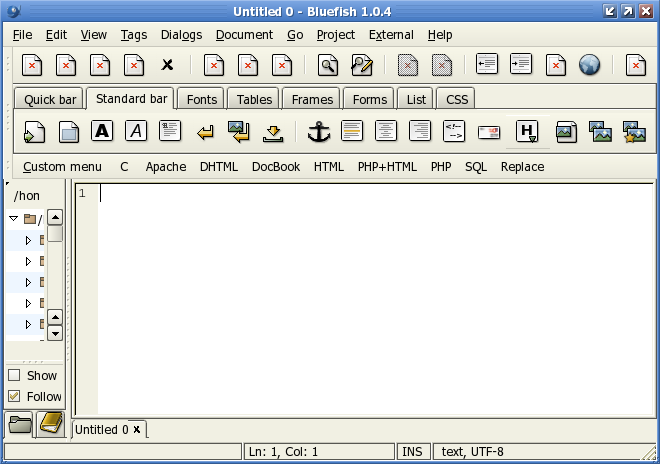
Task: Open Find and Replace pencil icon
Action: pos(361,65)
